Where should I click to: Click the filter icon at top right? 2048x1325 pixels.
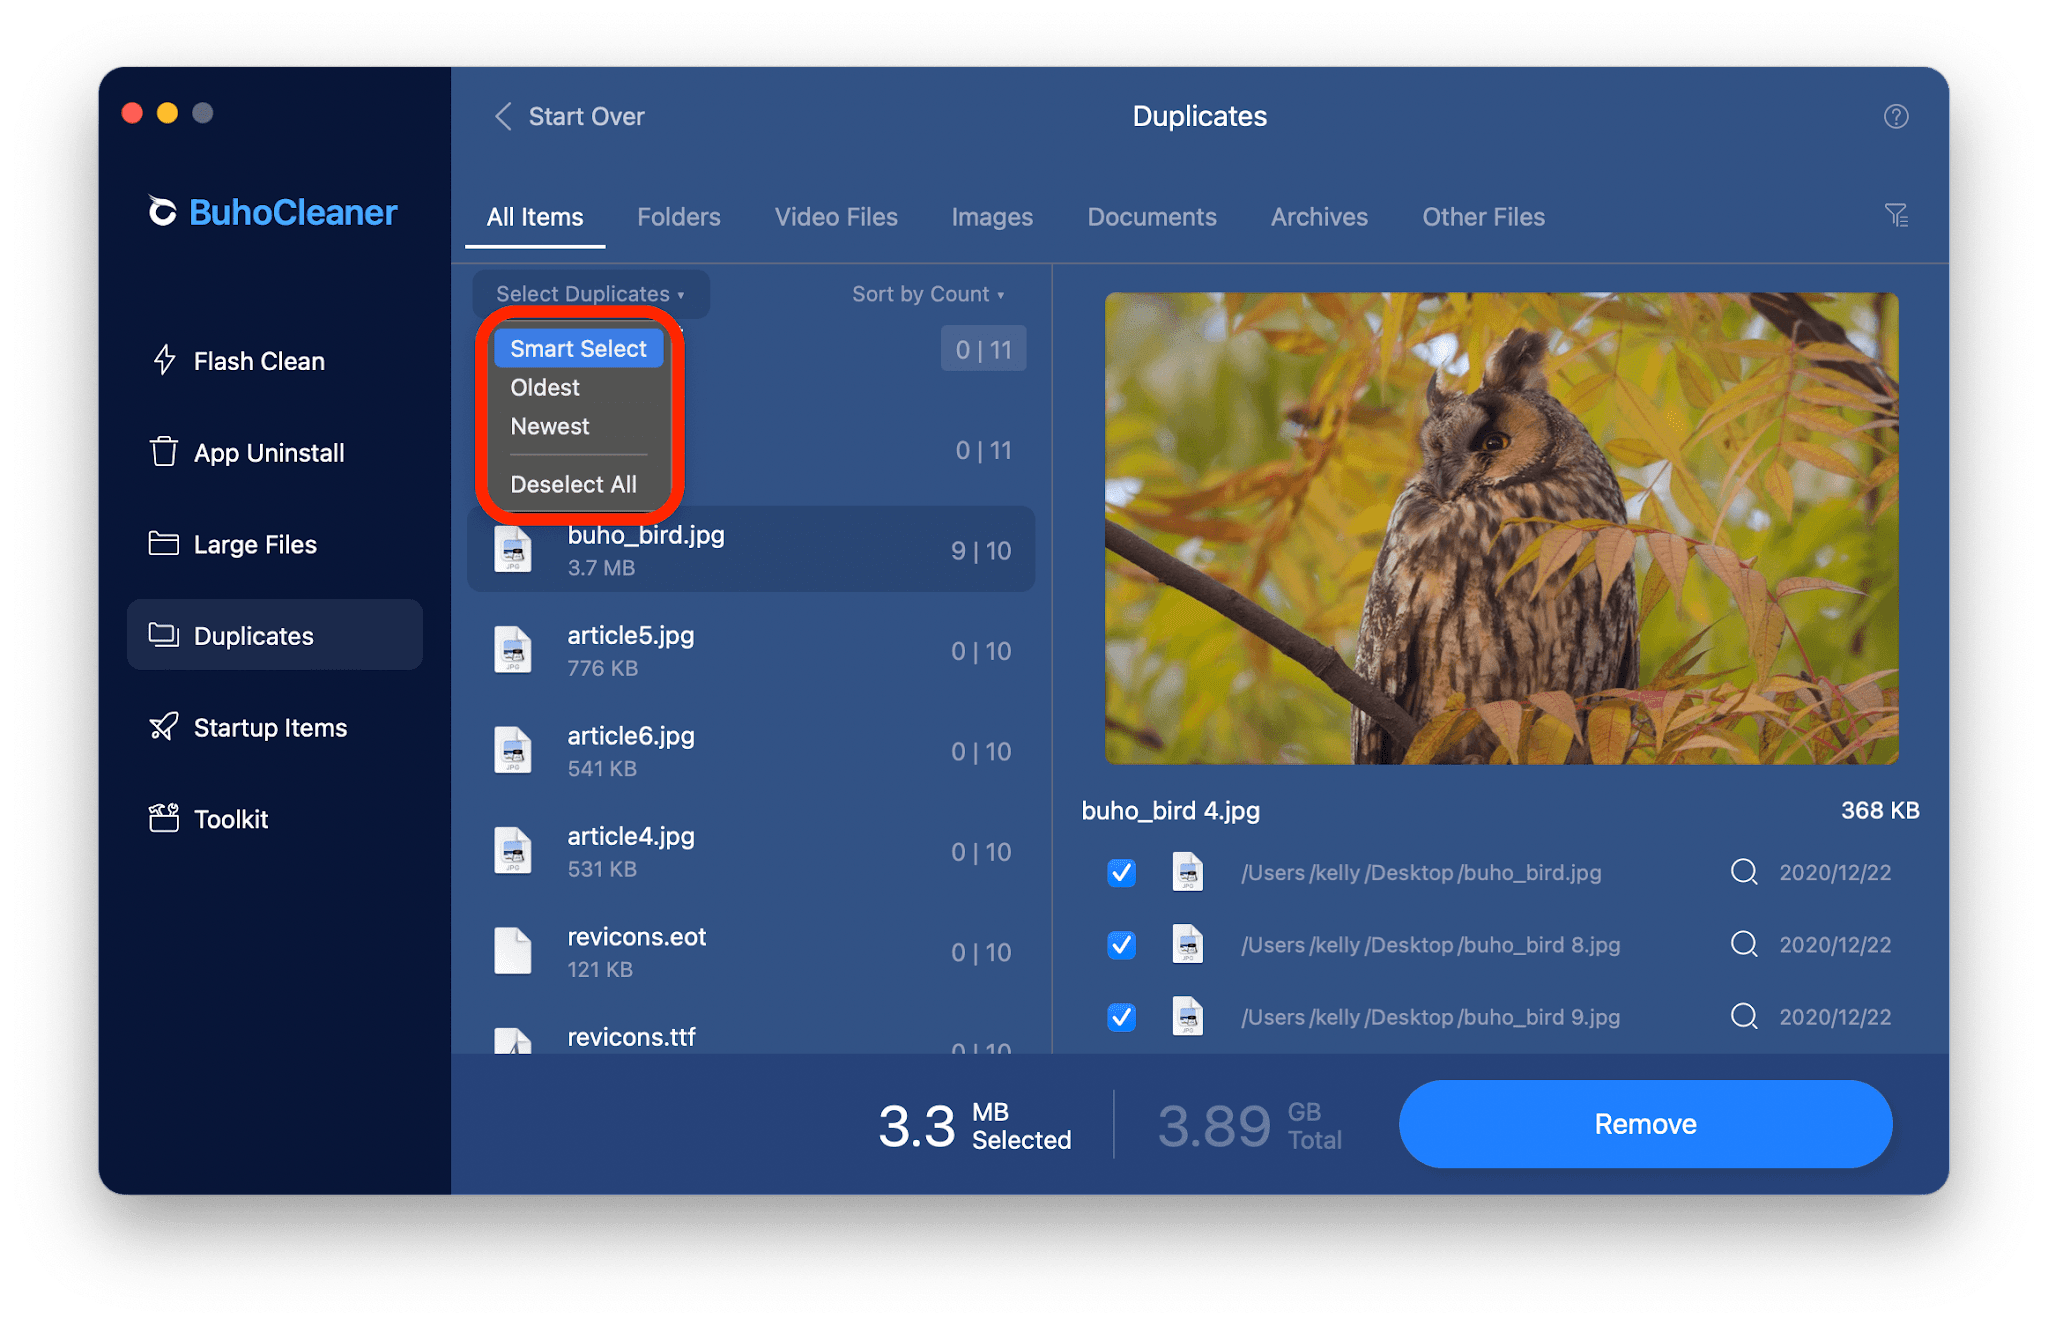1896,216
